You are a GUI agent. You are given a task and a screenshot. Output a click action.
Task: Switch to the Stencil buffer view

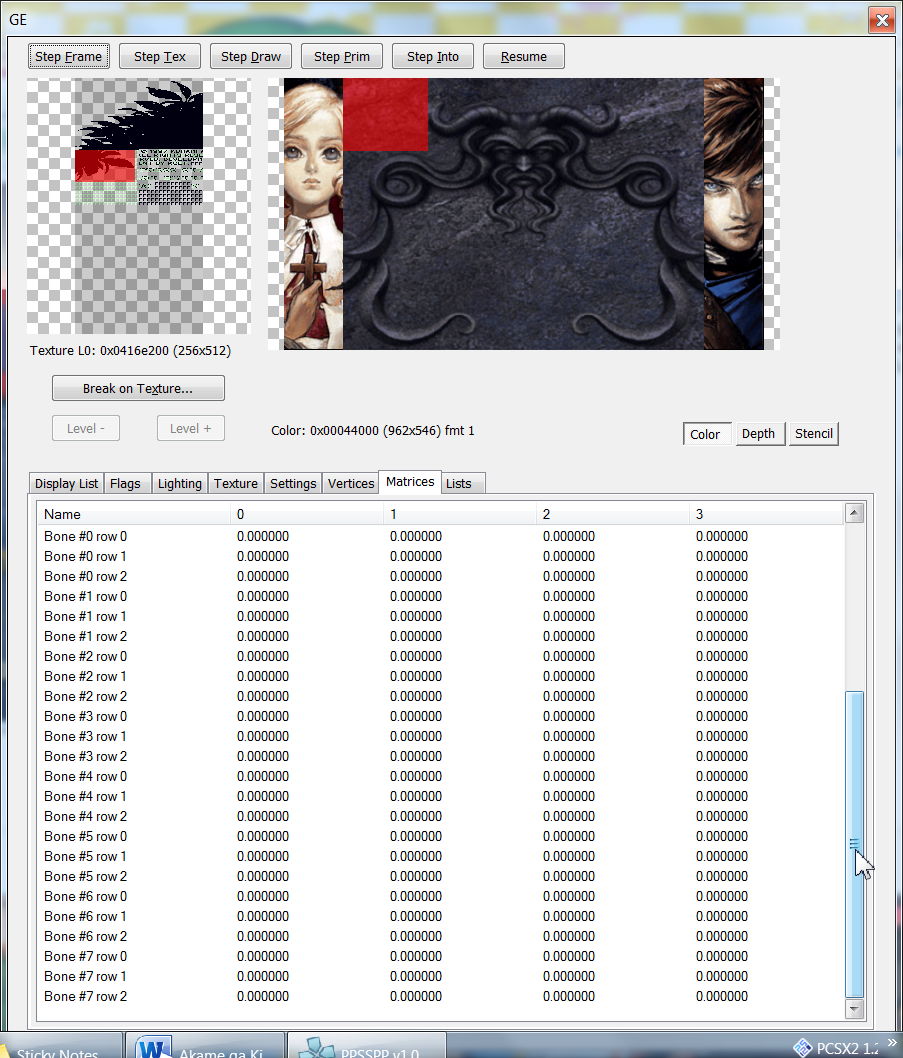point(813,434)
